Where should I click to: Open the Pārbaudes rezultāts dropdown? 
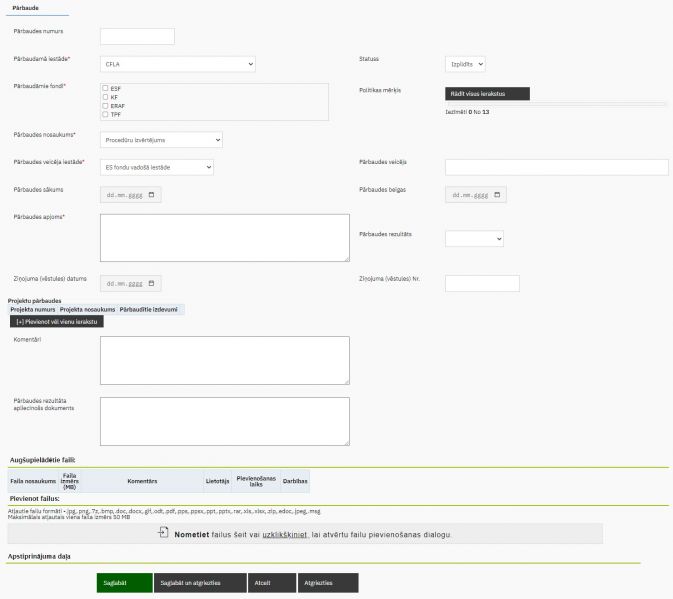(x=474, y=239)
